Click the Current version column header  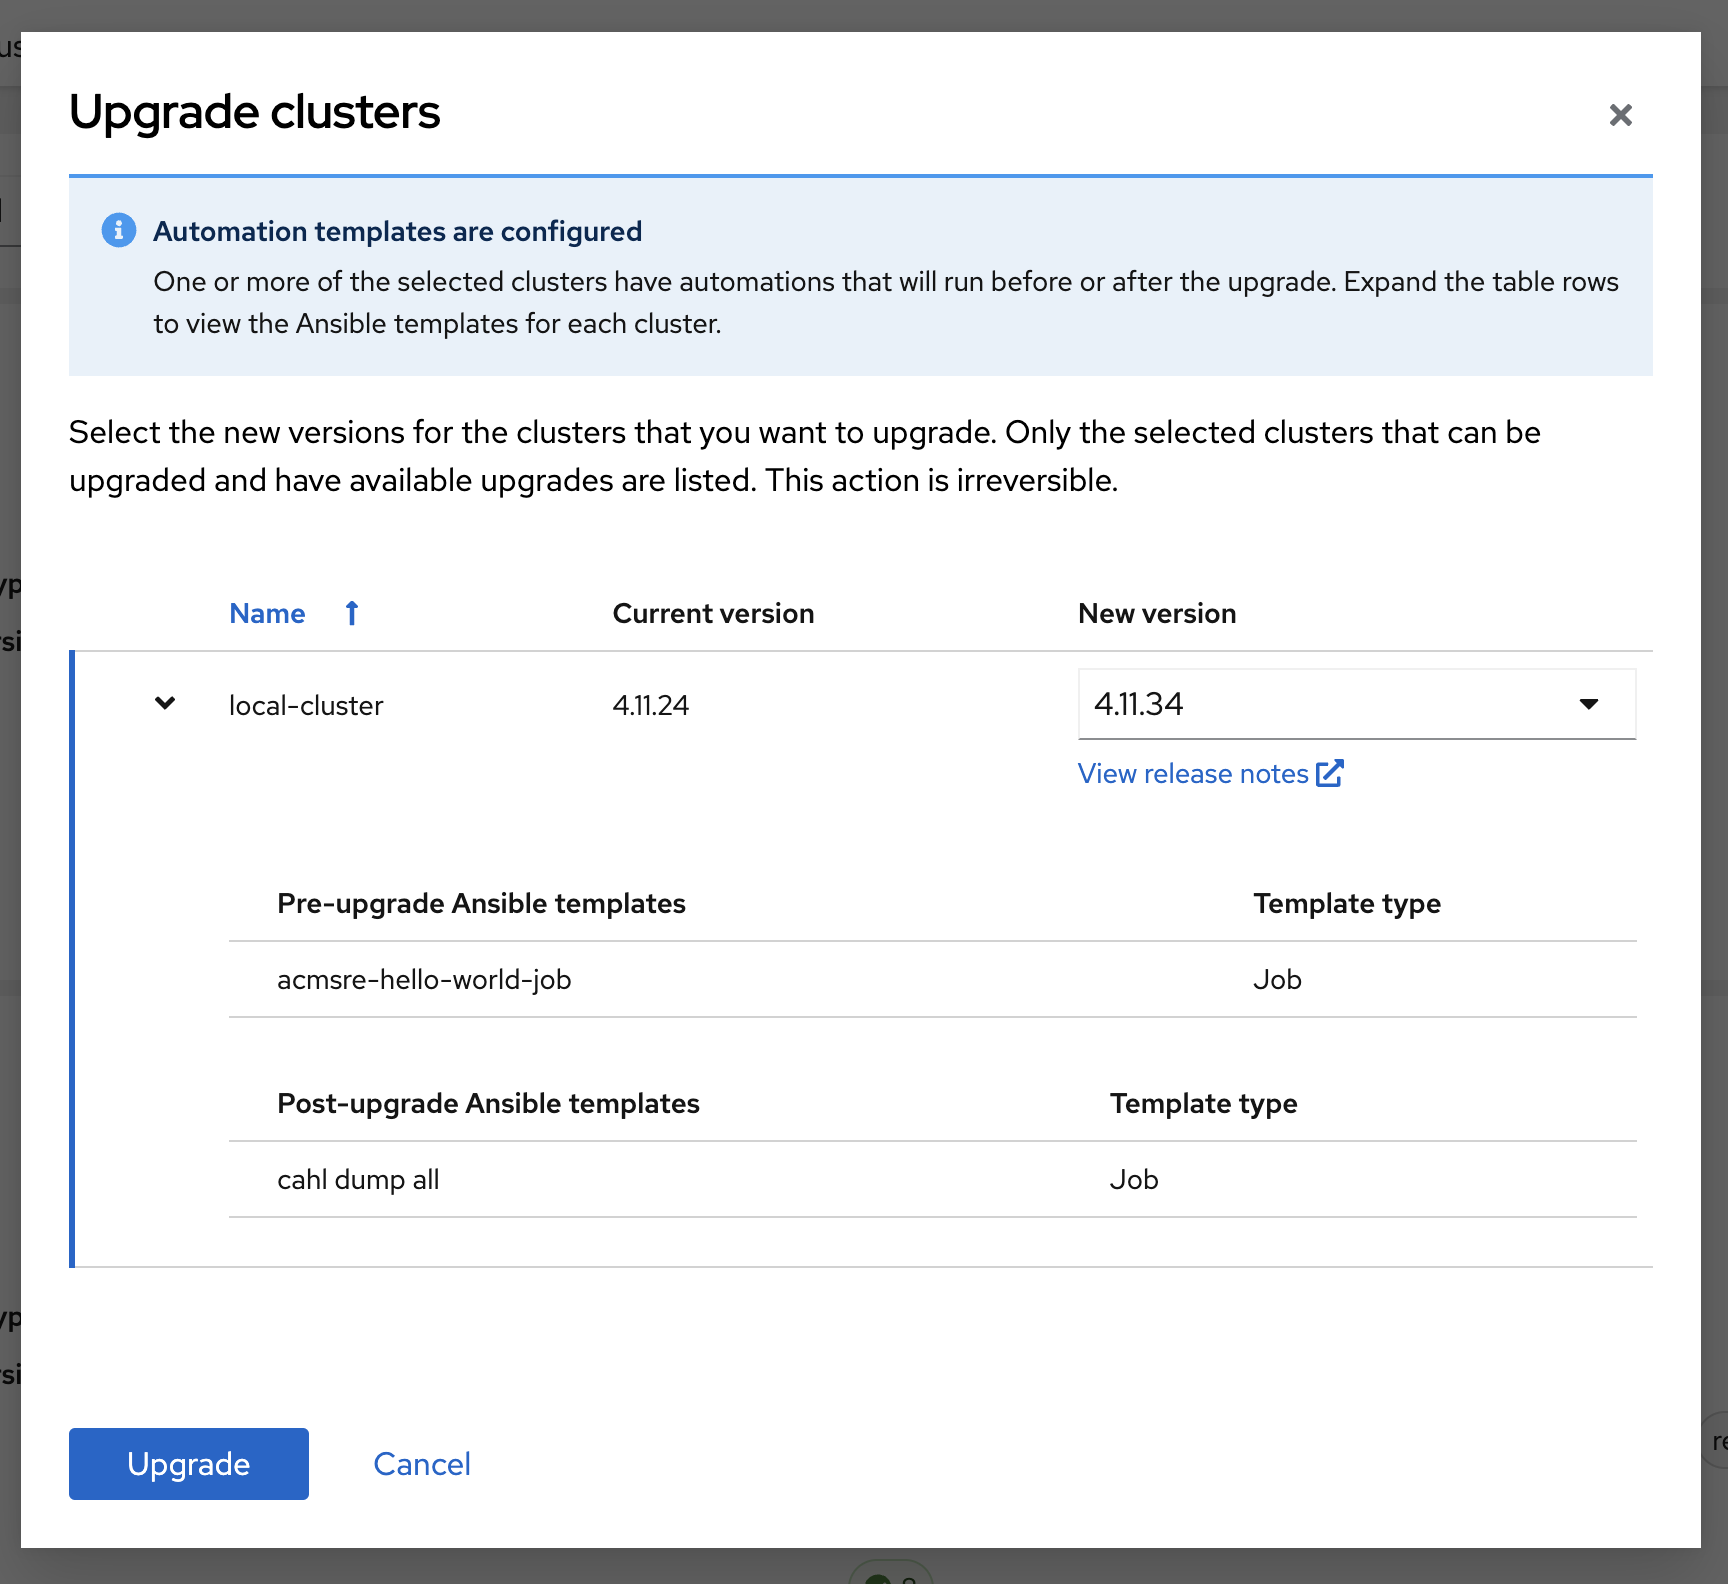(x=713, y=613)
